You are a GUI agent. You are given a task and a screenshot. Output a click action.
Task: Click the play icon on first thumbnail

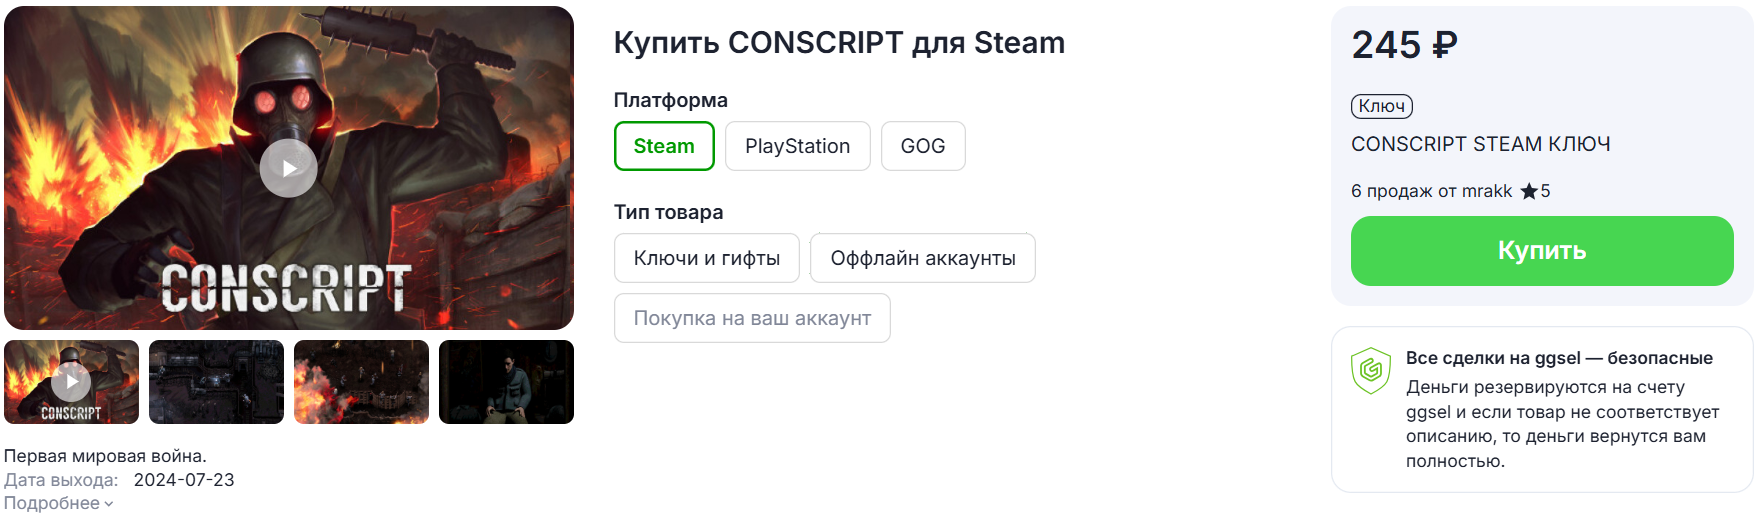tap(71, 381)
